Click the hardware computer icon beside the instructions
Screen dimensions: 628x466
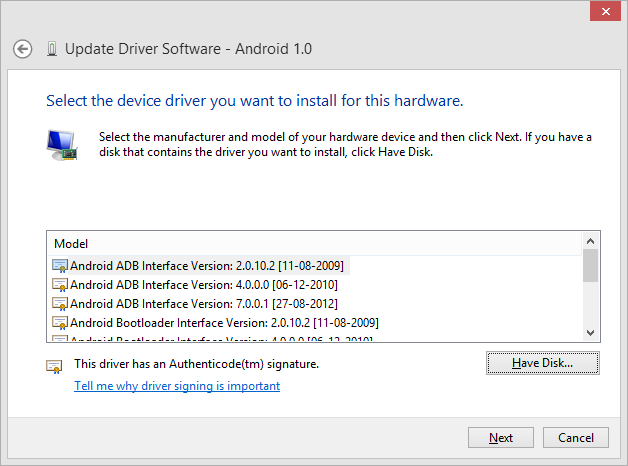click(x=60, y=144)
